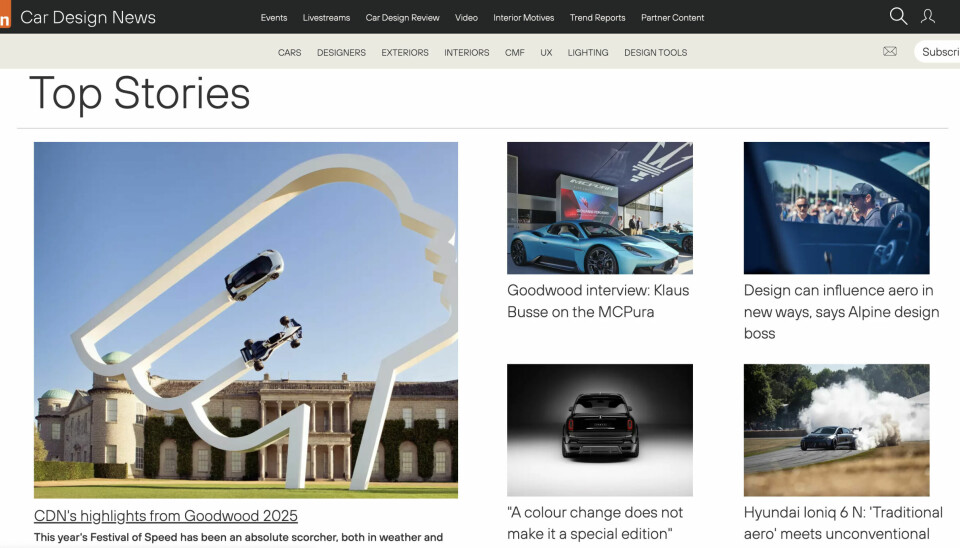Viewport: 960px width, 548px height.
Task: Read Design can influence aero article
Action: point(841,312)
